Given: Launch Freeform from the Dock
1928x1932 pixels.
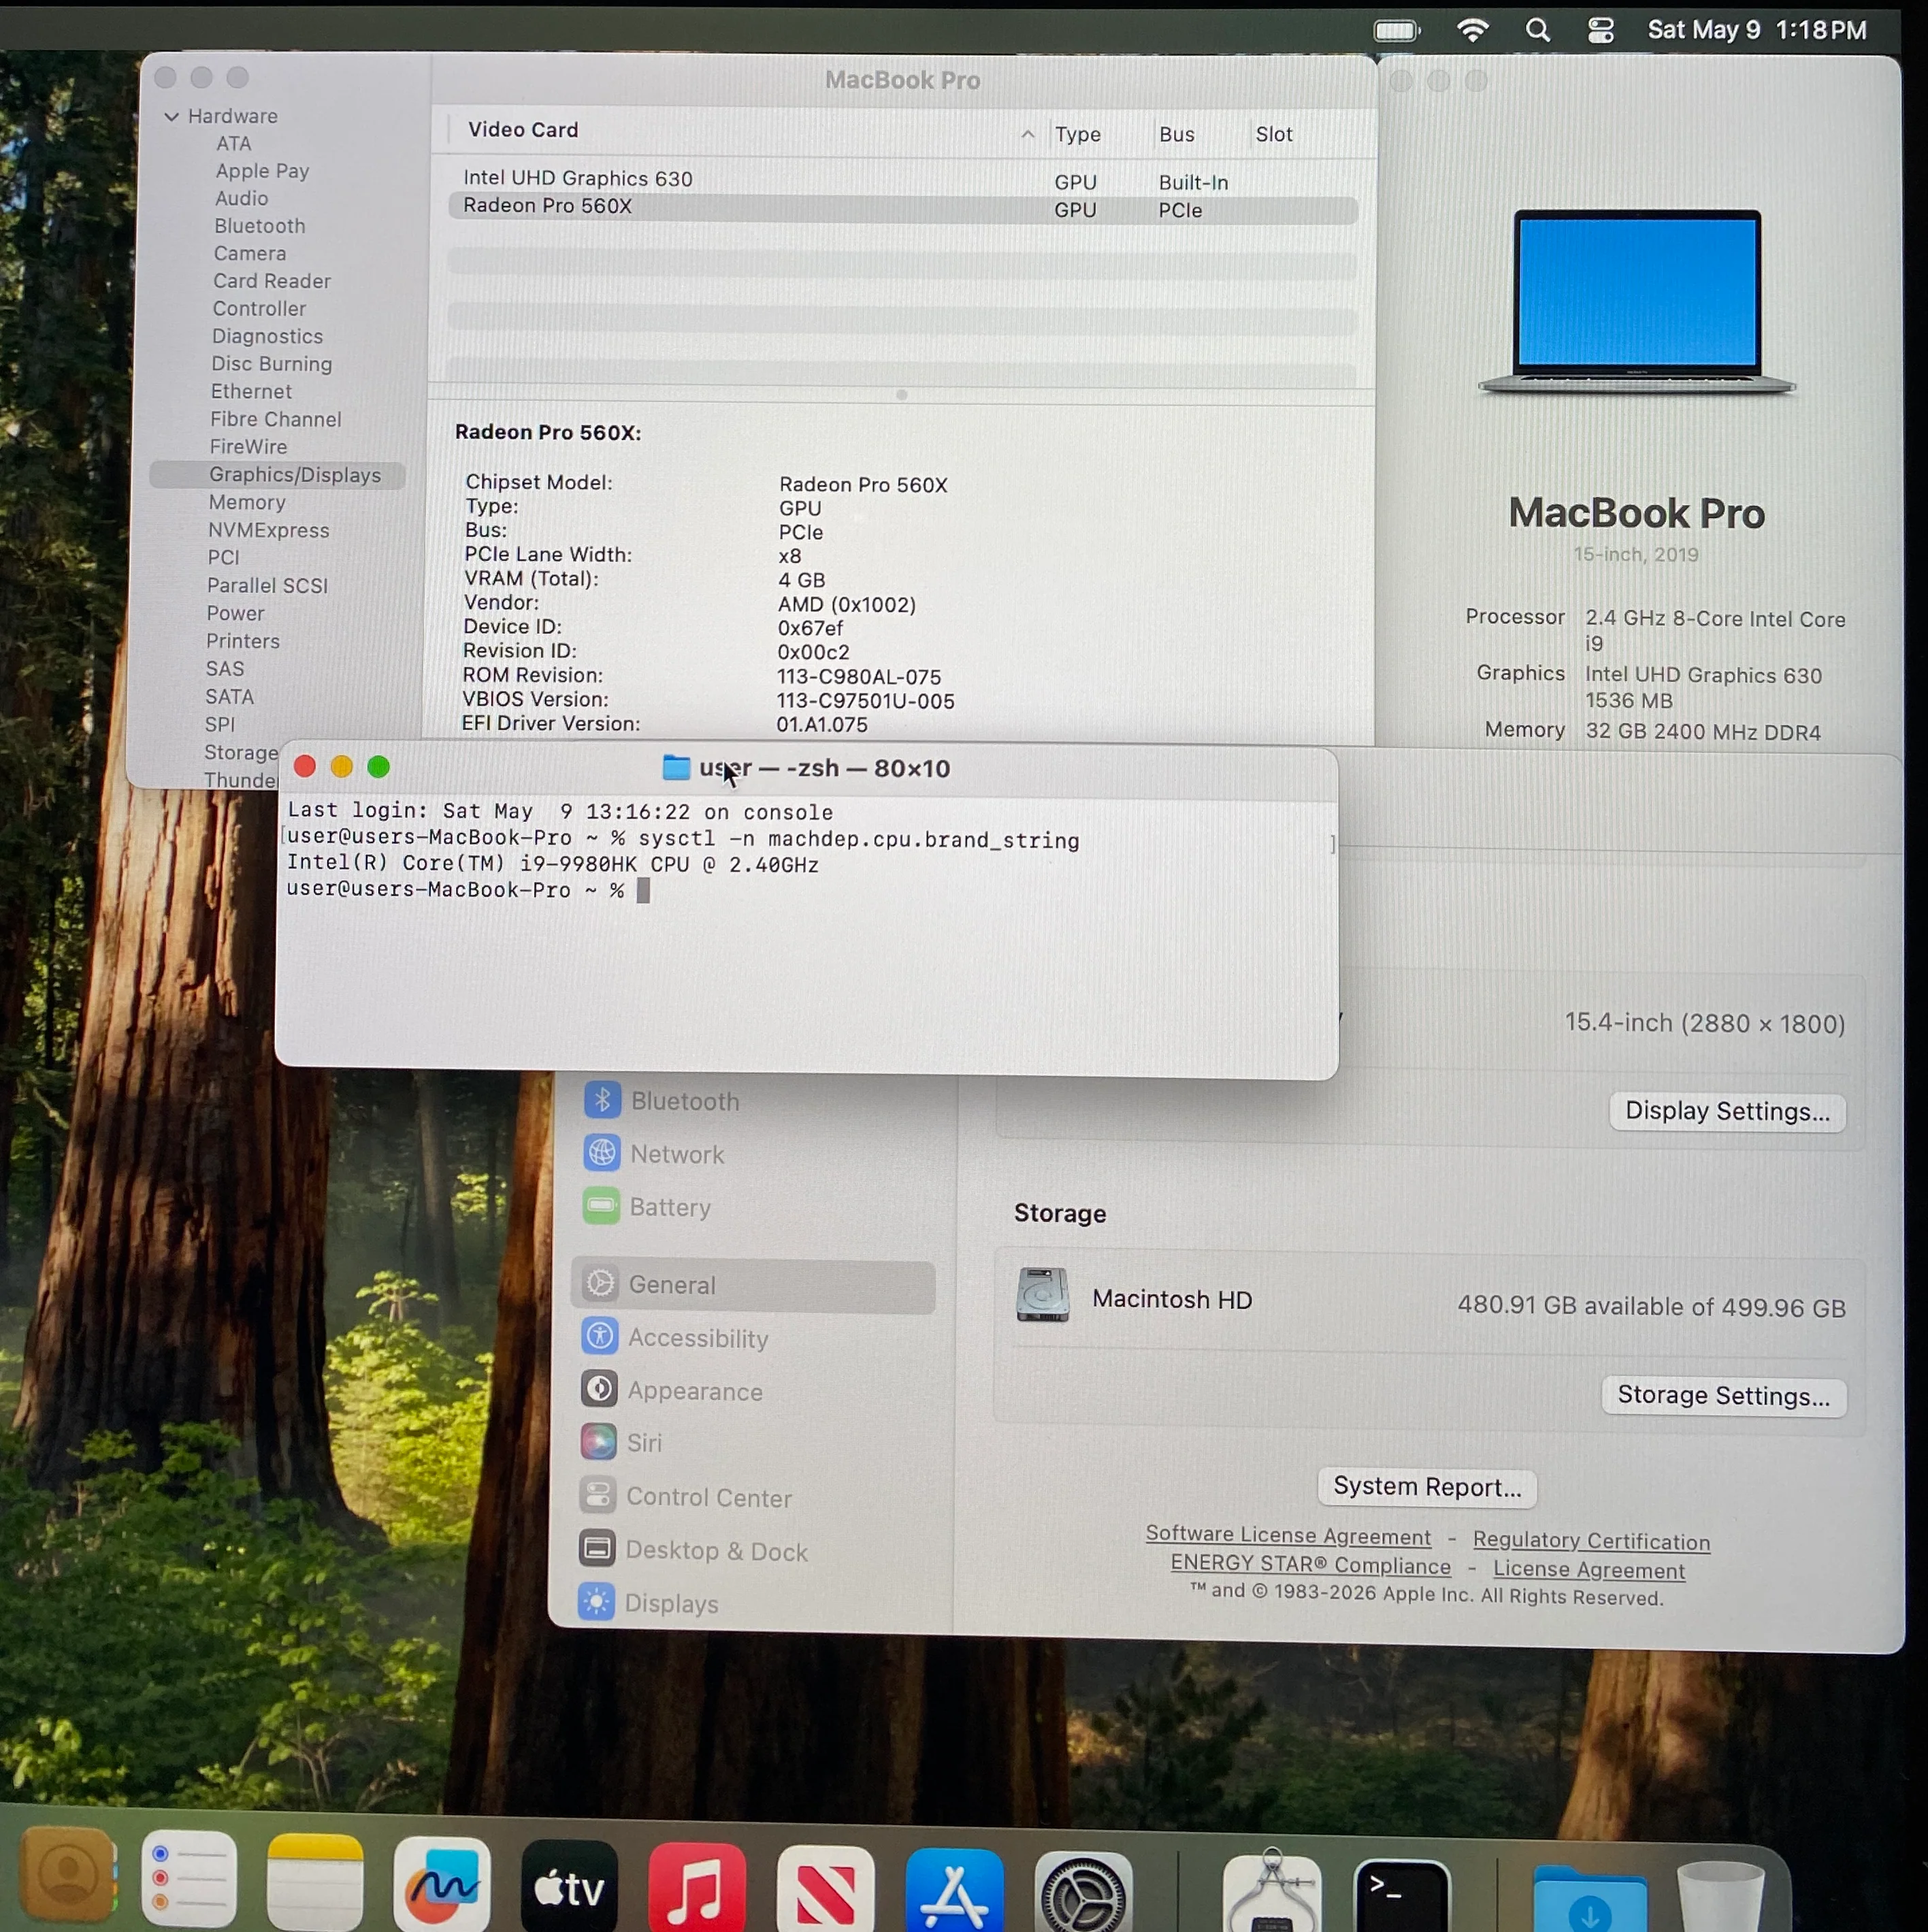Looking at the screenshot, I should tap(442, 1885).
